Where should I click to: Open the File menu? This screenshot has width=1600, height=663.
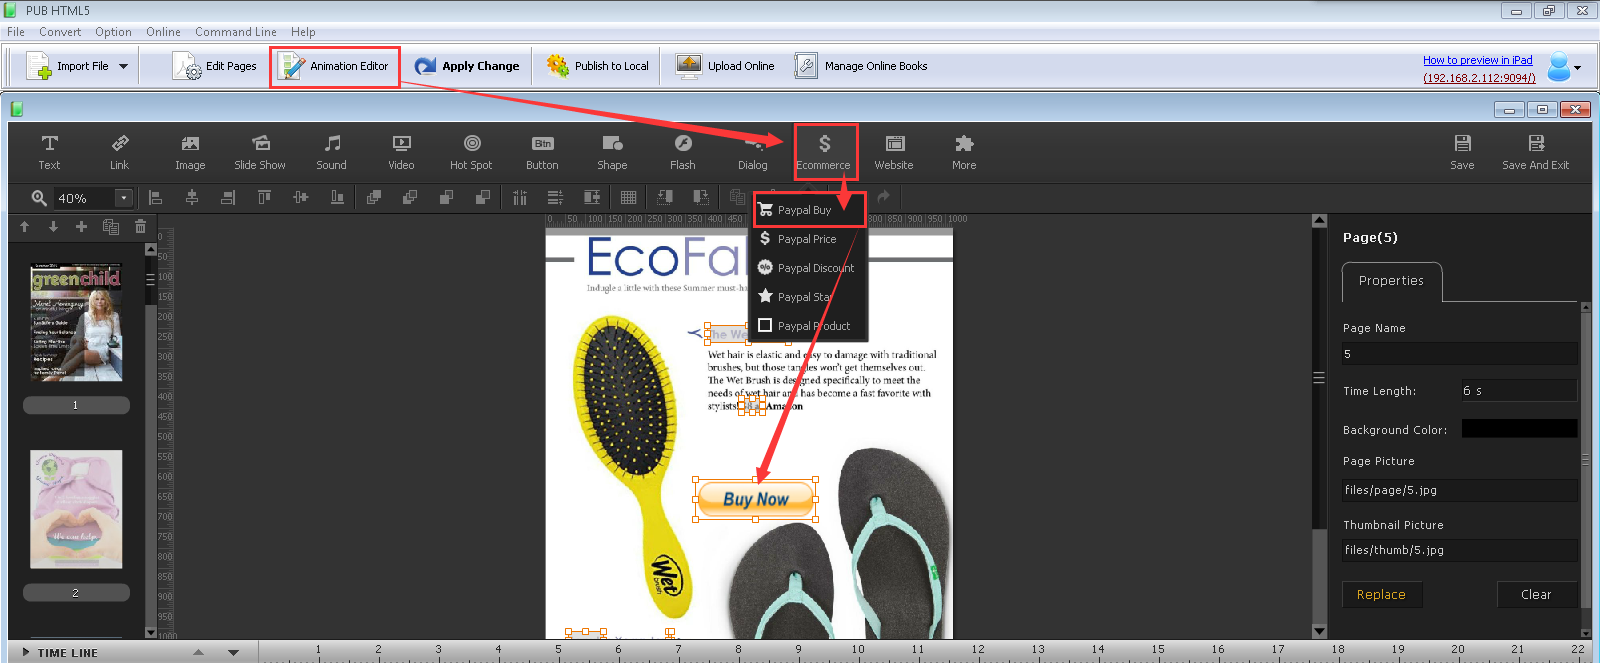[16, 32]
